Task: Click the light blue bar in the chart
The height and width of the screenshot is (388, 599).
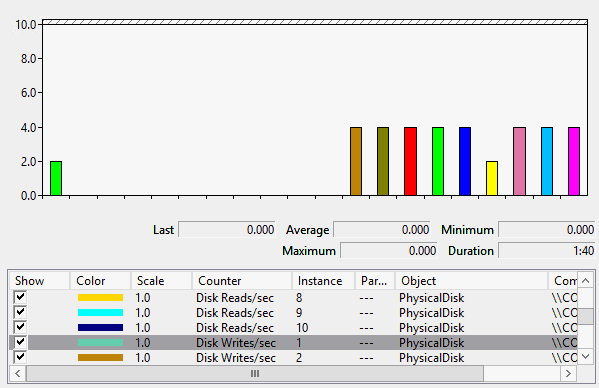Action: click(547, 161)
